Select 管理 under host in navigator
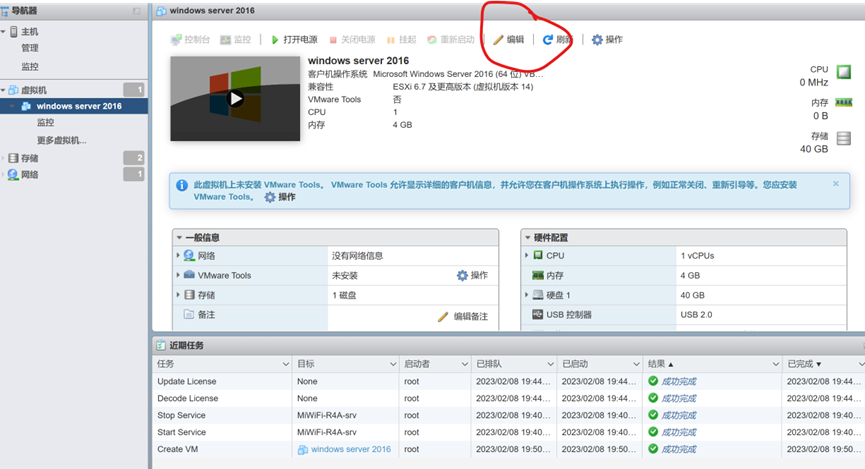 [x=30, y=48]
